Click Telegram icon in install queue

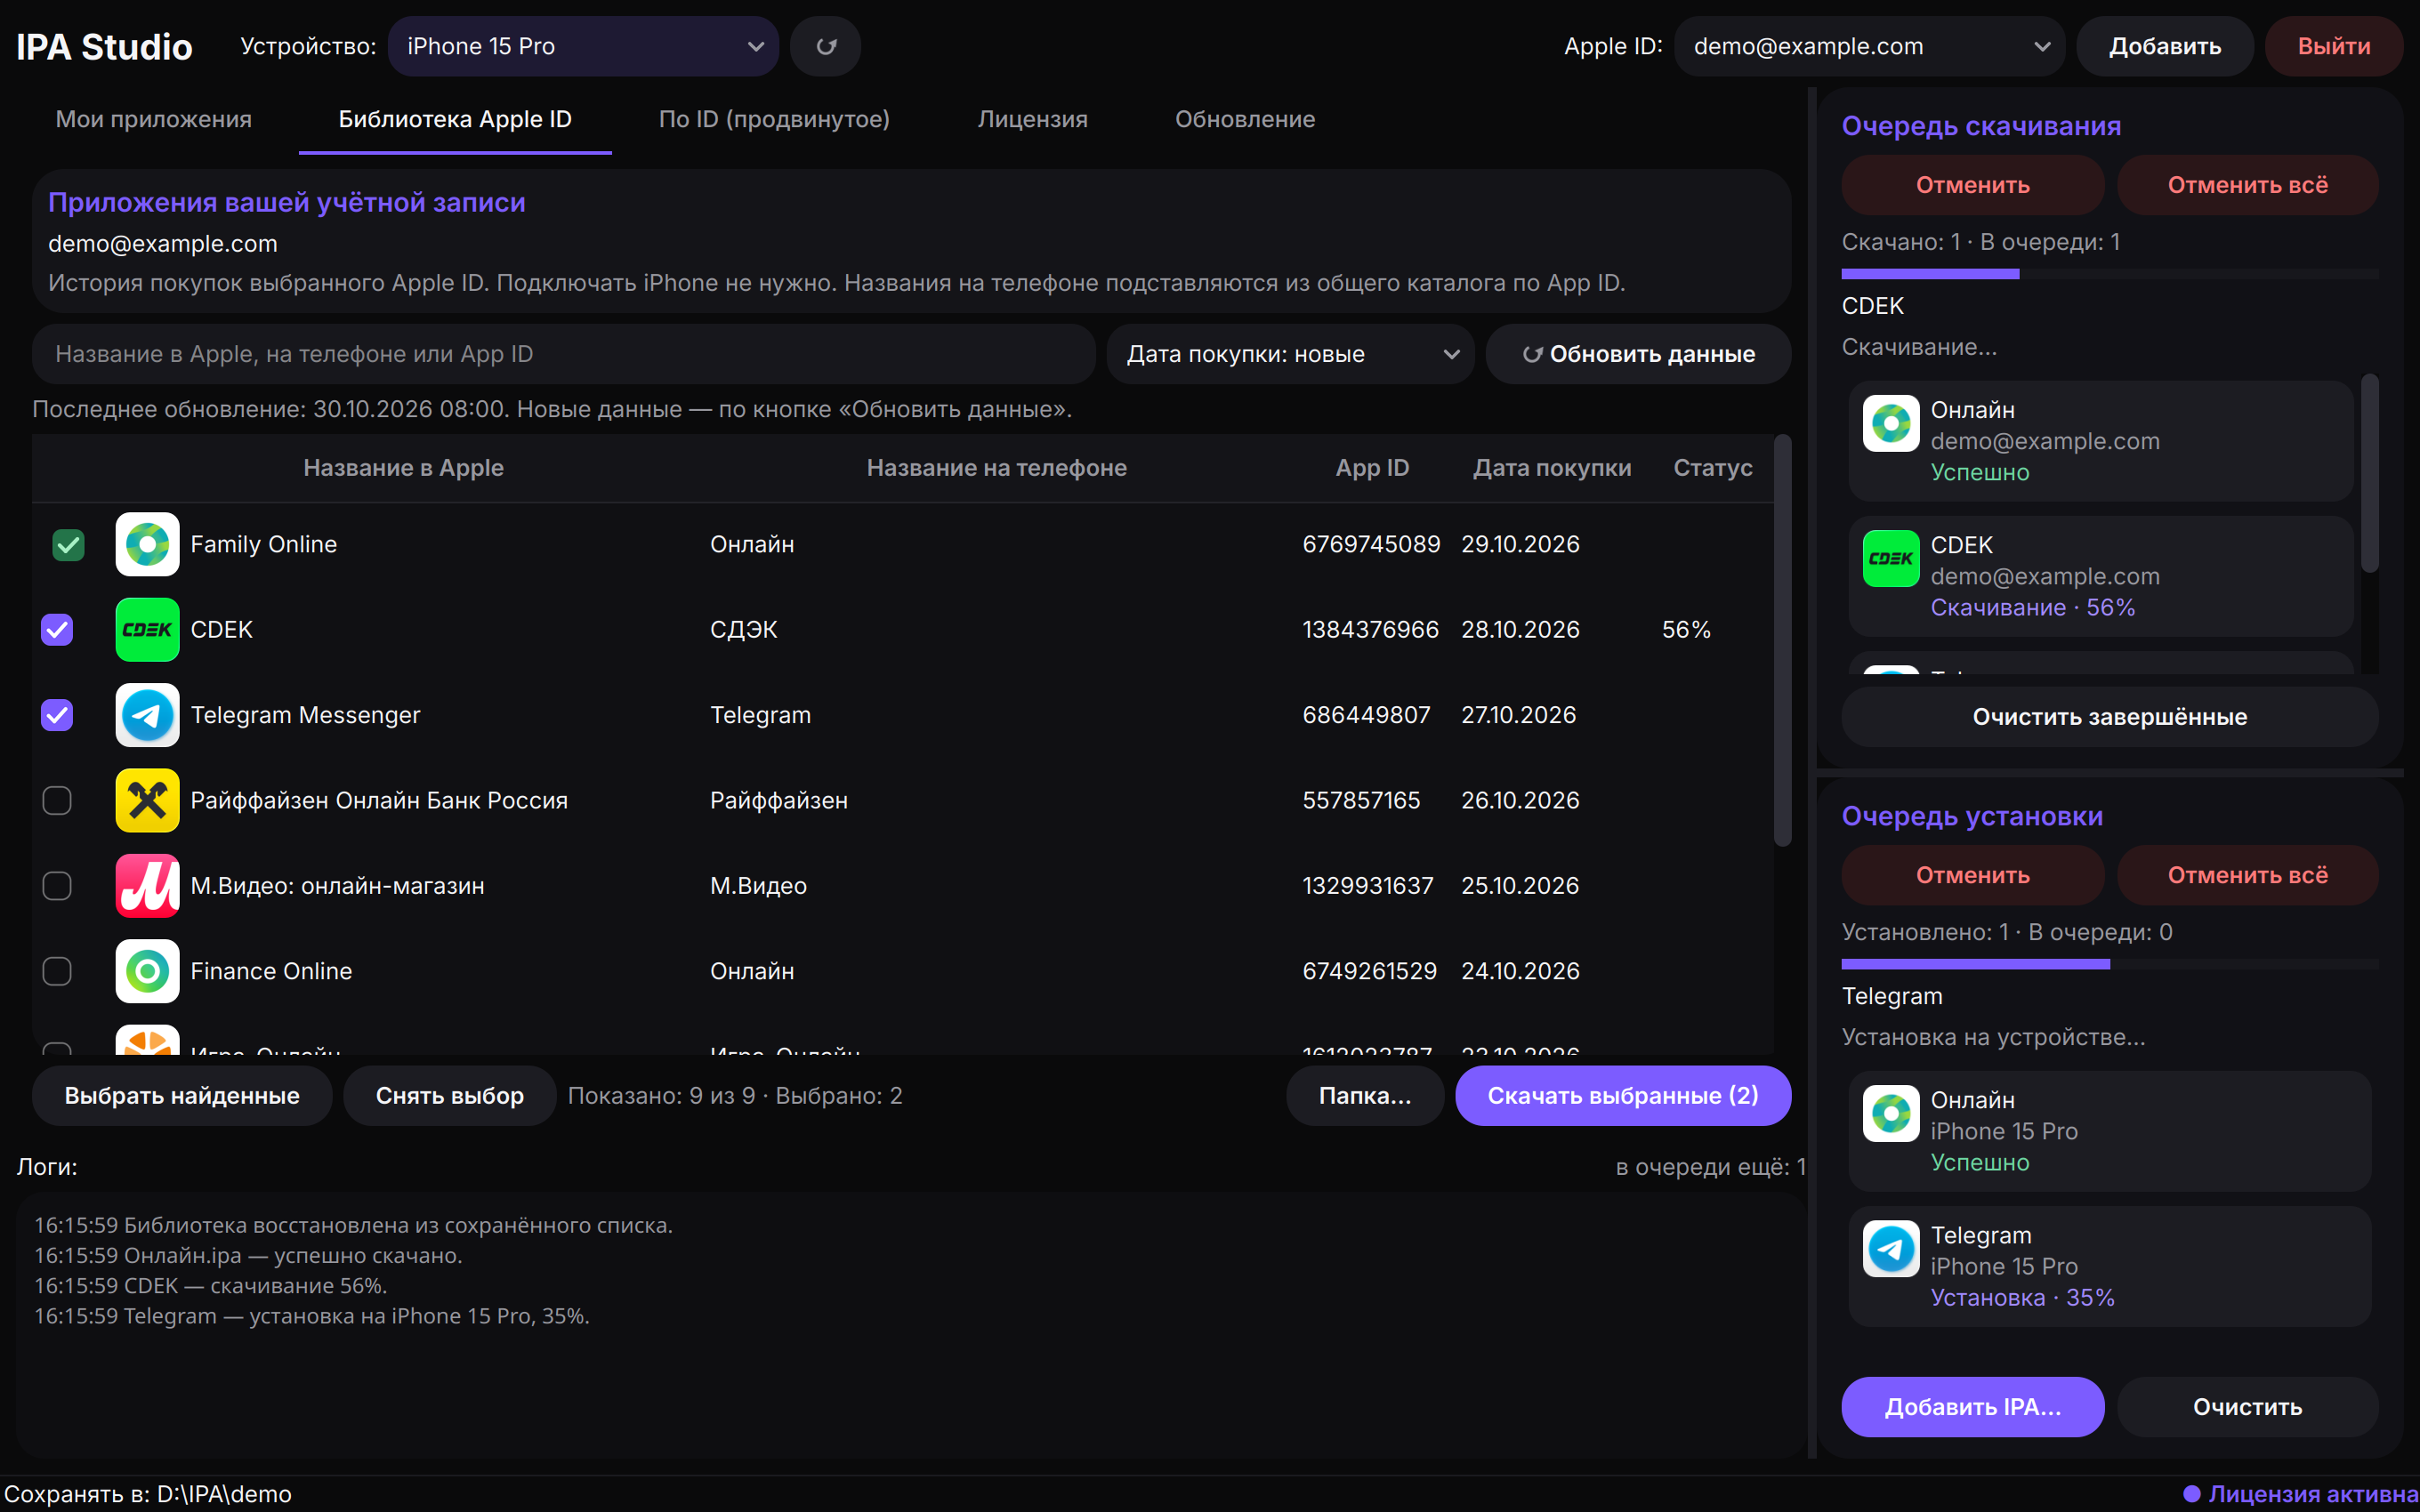click(x=1890, y=1248)
